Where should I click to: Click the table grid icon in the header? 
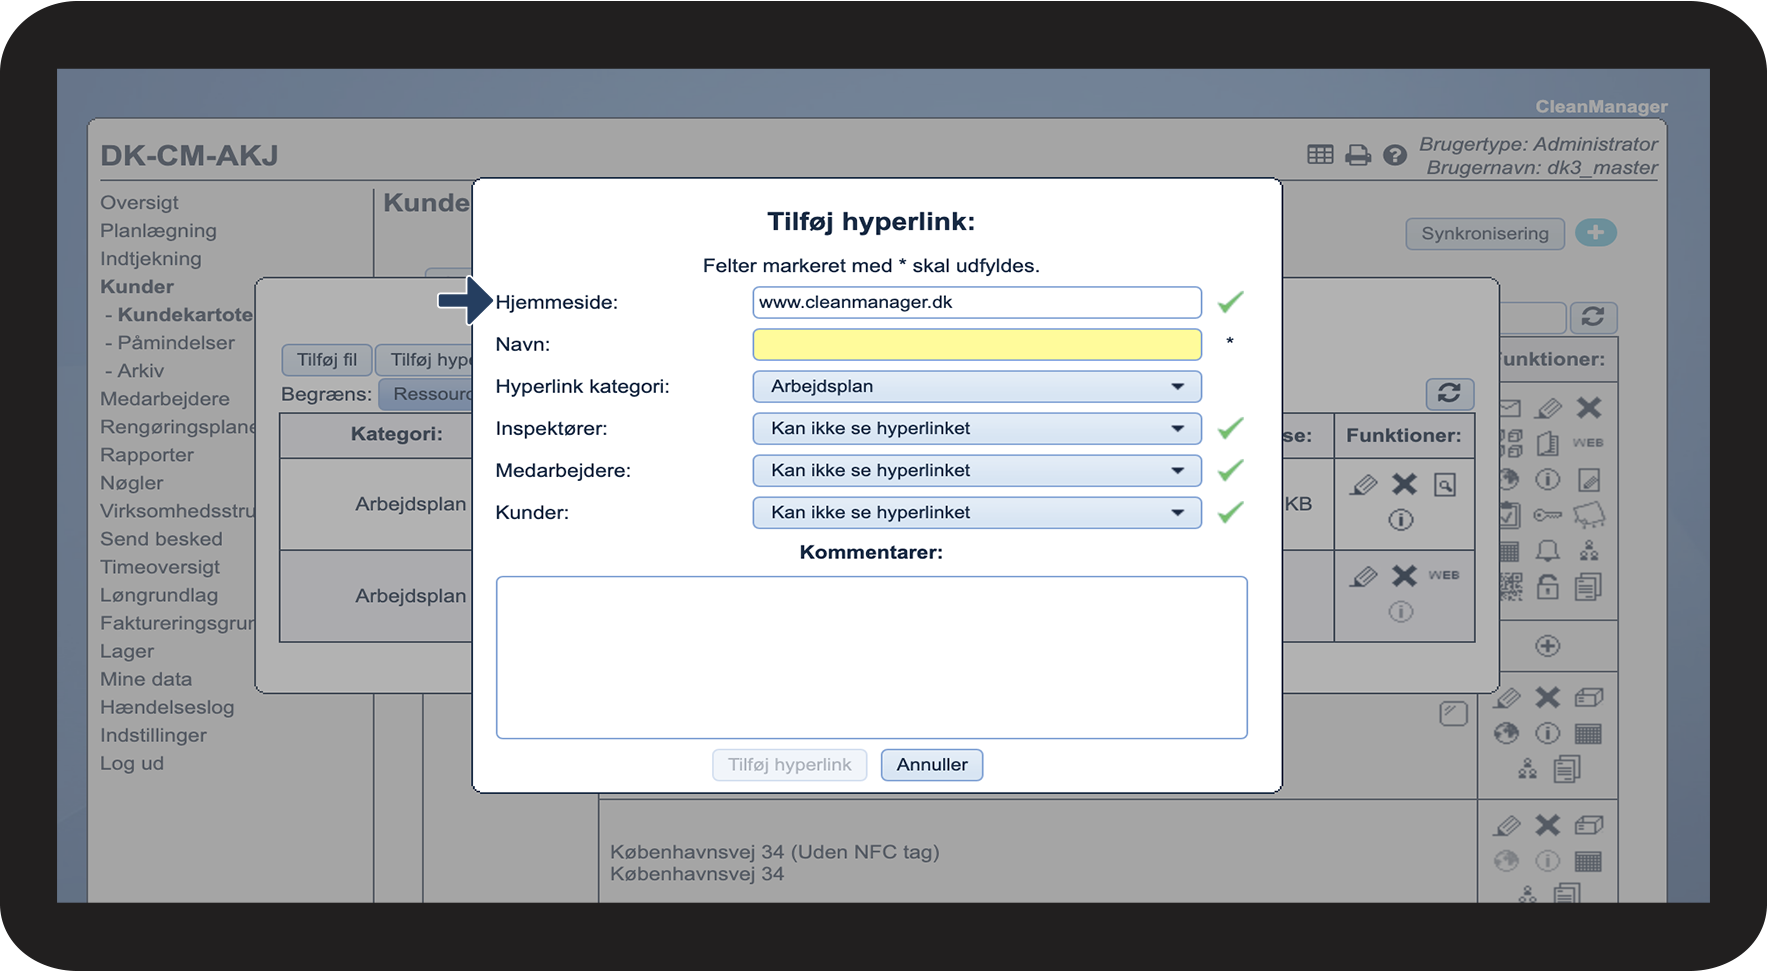1320,155
